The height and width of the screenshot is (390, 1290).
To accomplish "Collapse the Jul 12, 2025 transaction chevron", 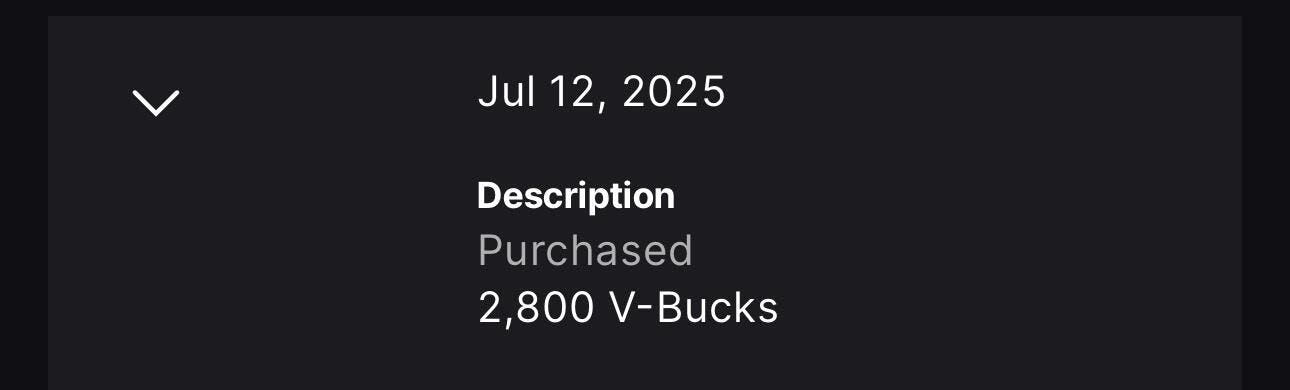I will [x=156, y=102].
